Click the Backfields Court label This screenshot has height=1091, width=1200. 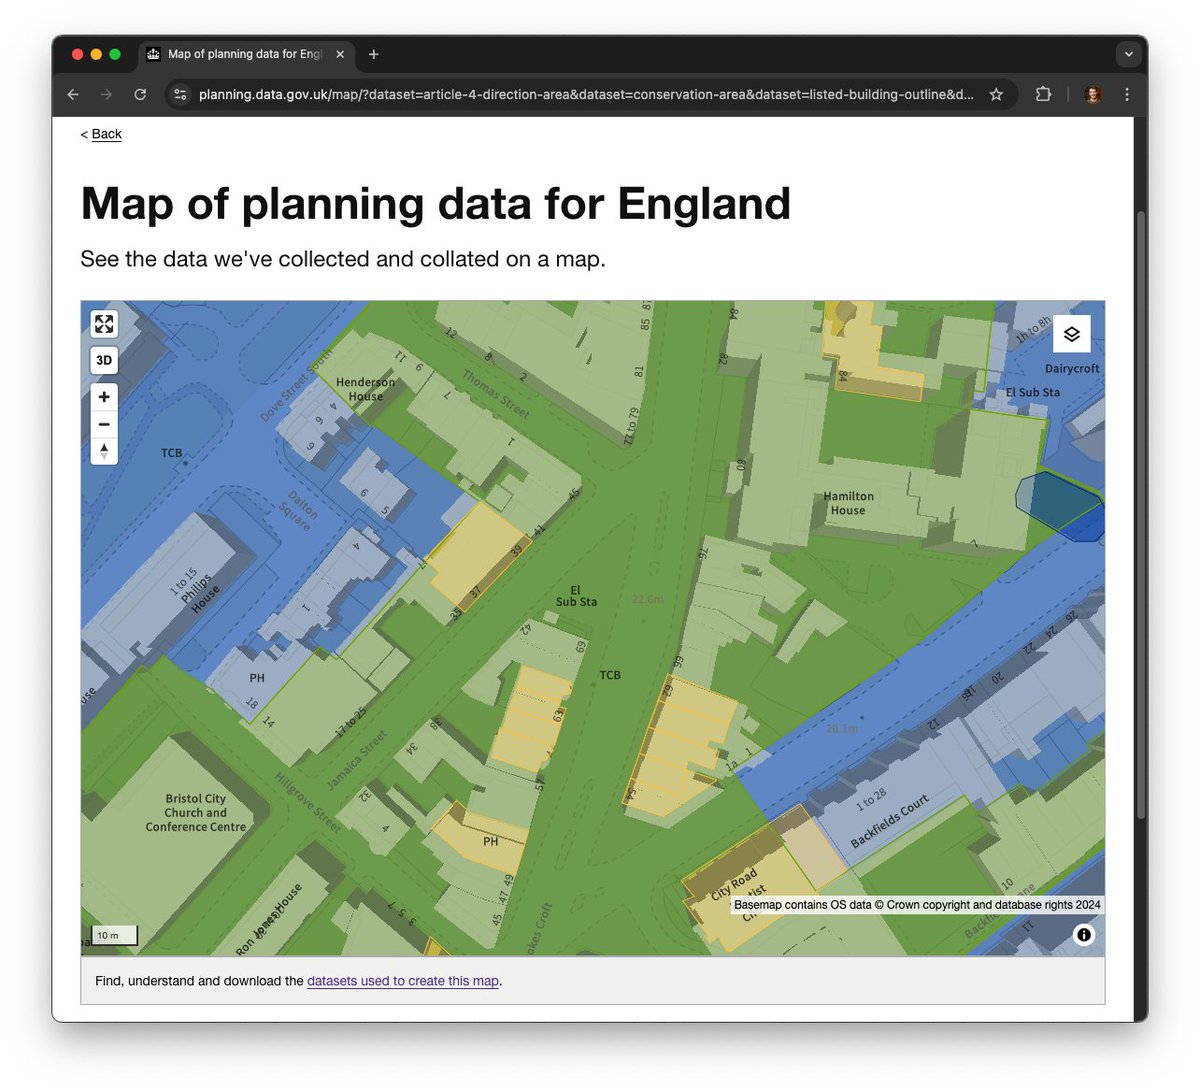pos(890,820)
